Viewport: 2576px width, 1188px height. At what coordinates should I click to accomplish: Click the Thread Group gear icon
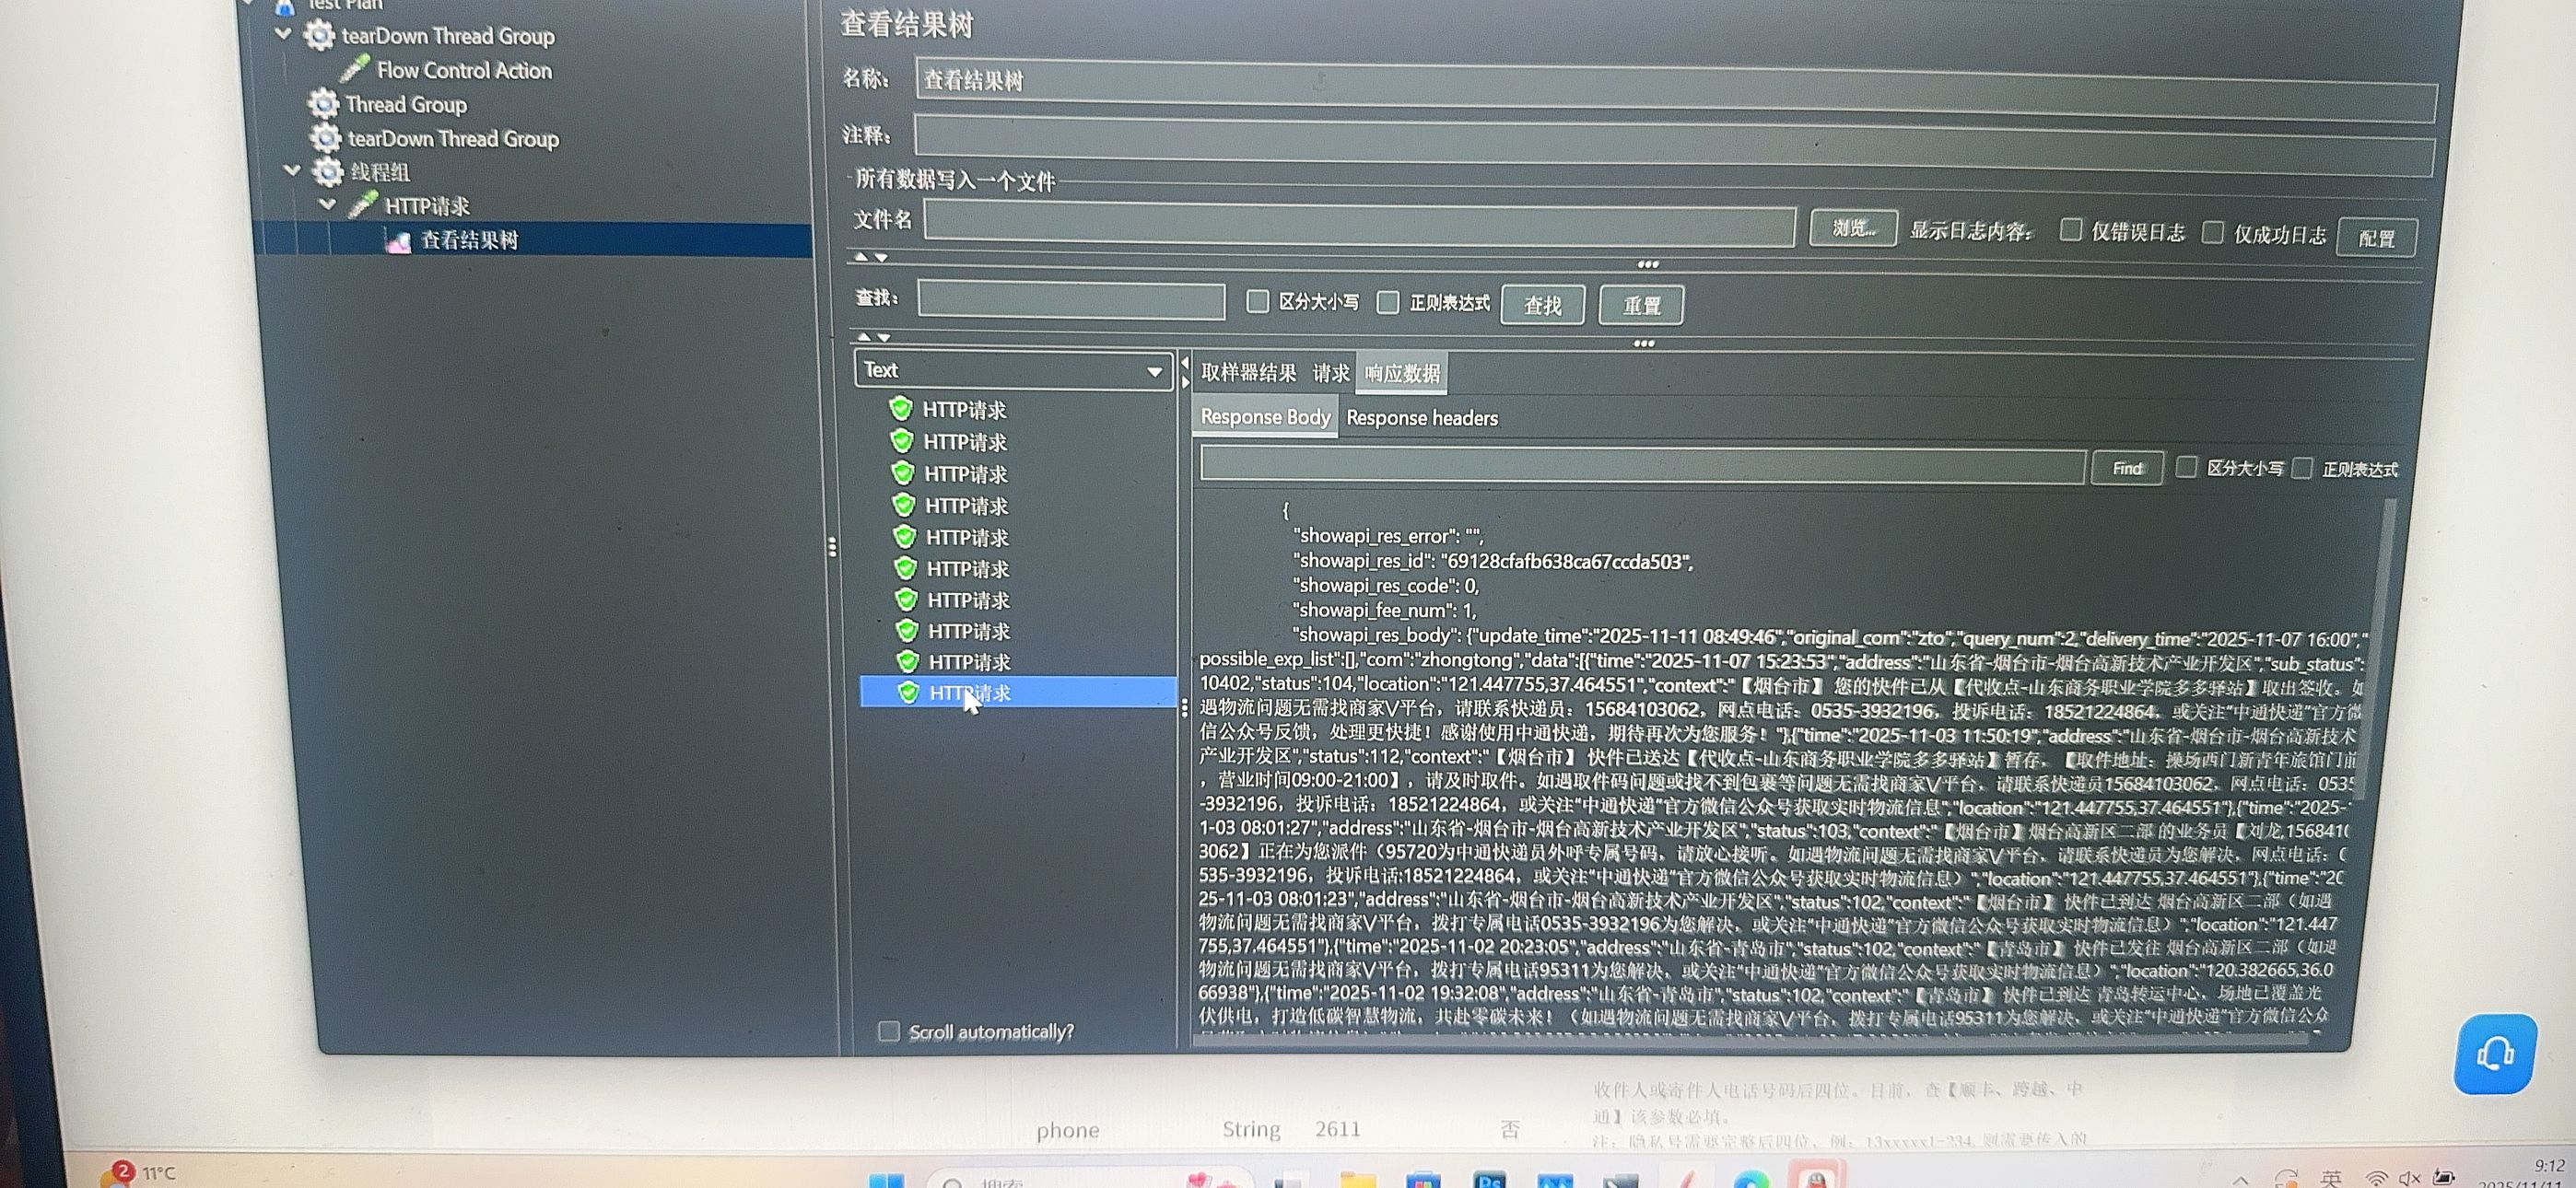click(323, 103)
